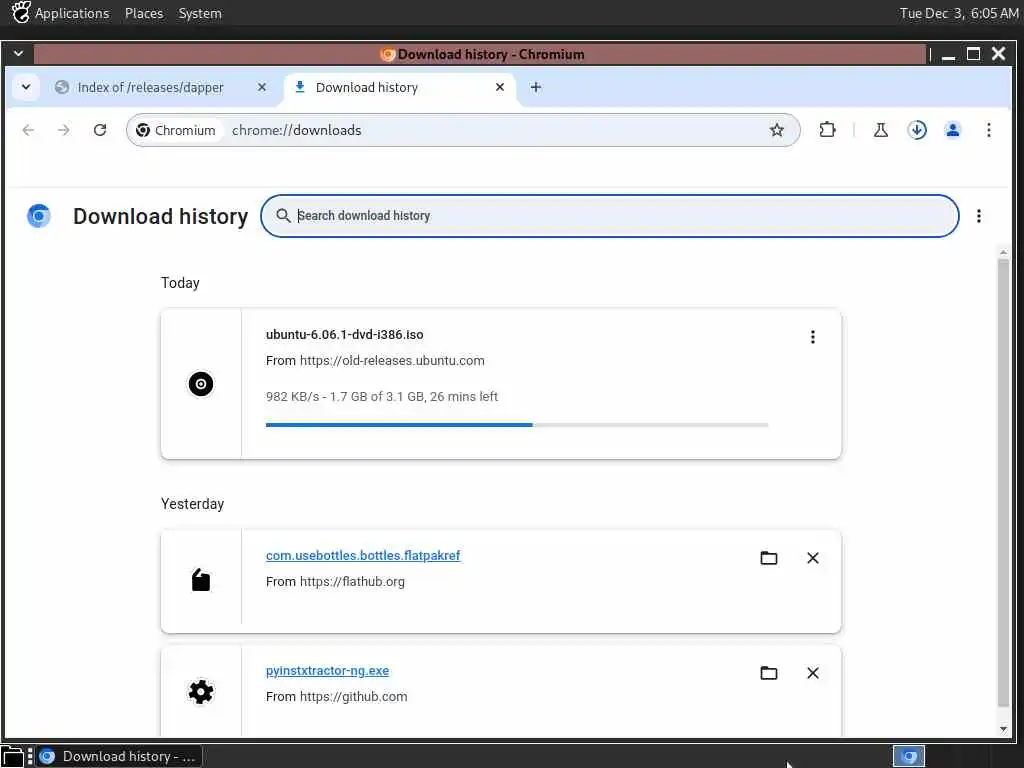Click the magnifier icon in the search box
1024x768 pixels.
pyautogui.click(x=283, y=216)
